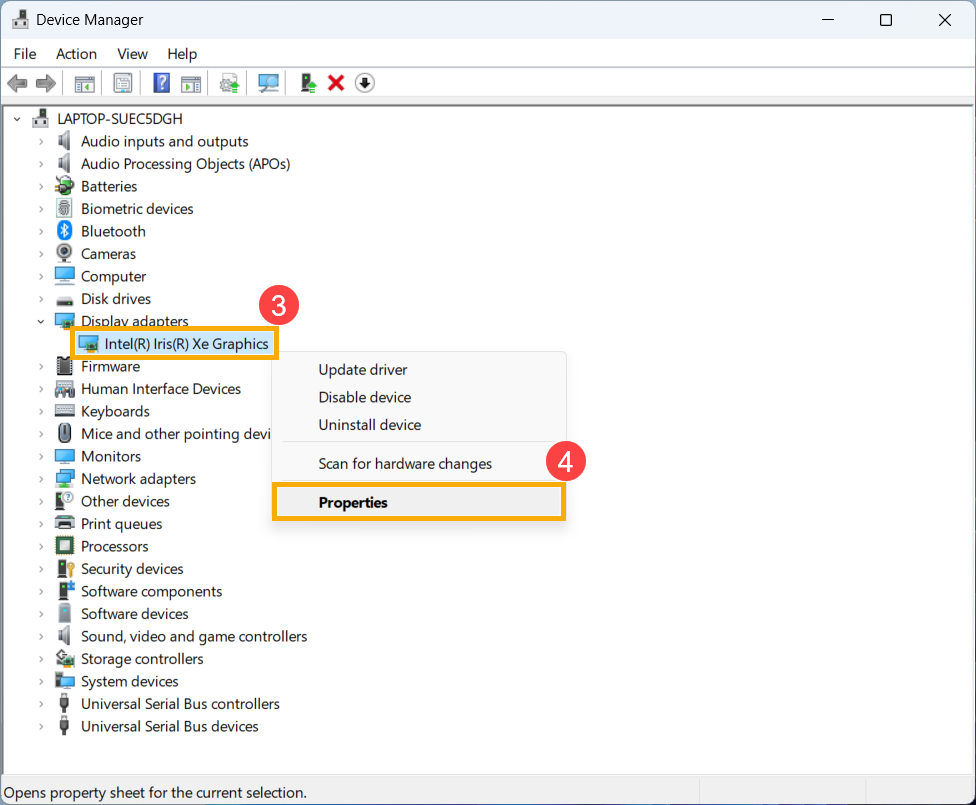This screenshot has width=976, height=805.
Task: Expand the Disk drives chevron
Action: click(x=41, y=299)
